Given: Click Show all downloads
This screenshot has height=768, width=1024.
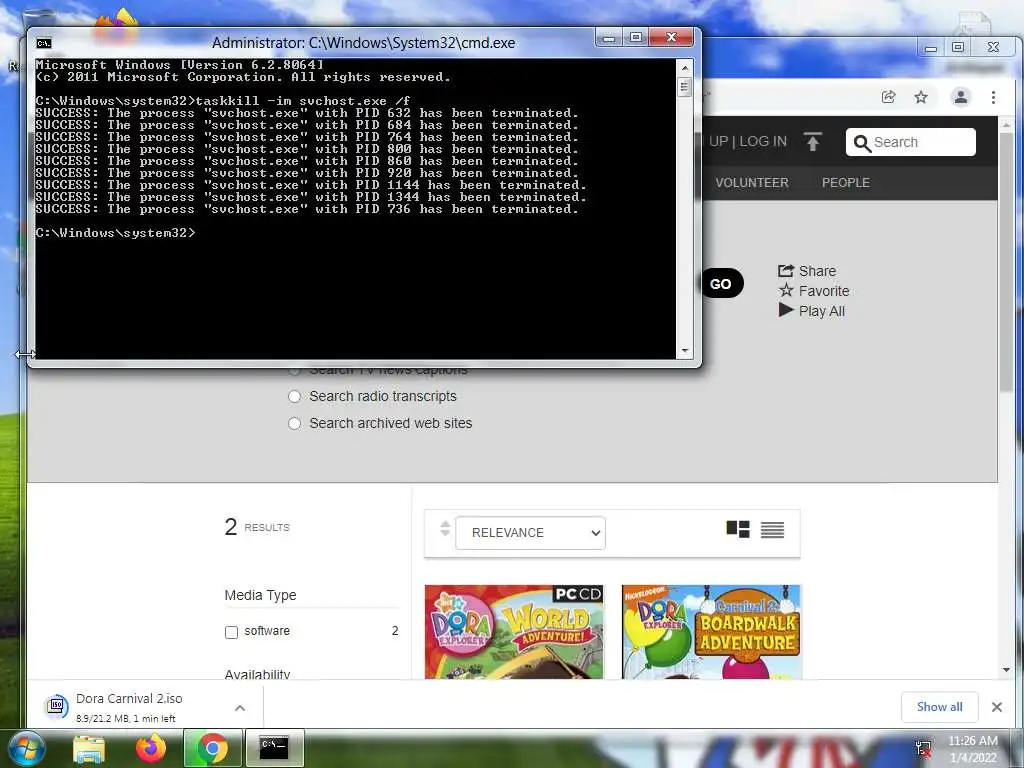Looking at the screenshot, I should coord(939,707).
